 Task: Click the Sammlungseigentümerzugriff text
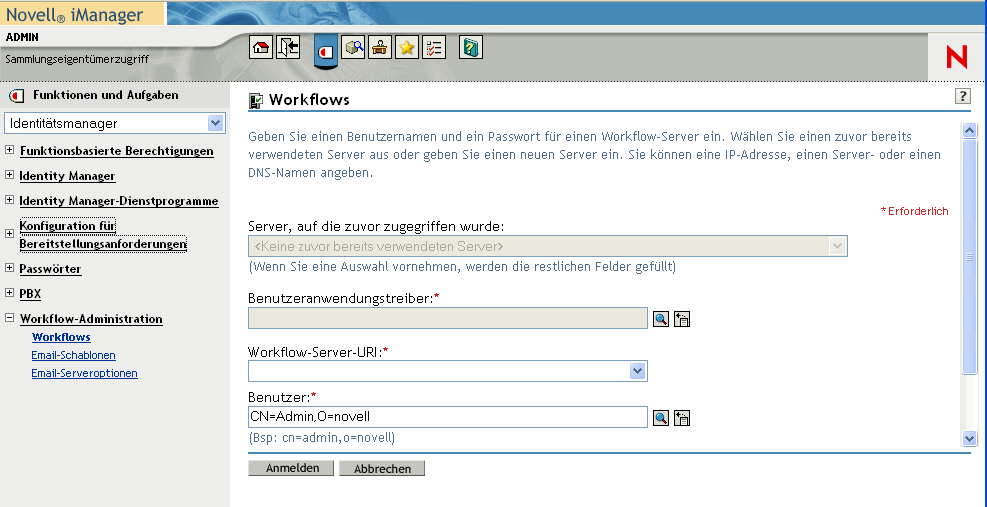coord(77,60)
